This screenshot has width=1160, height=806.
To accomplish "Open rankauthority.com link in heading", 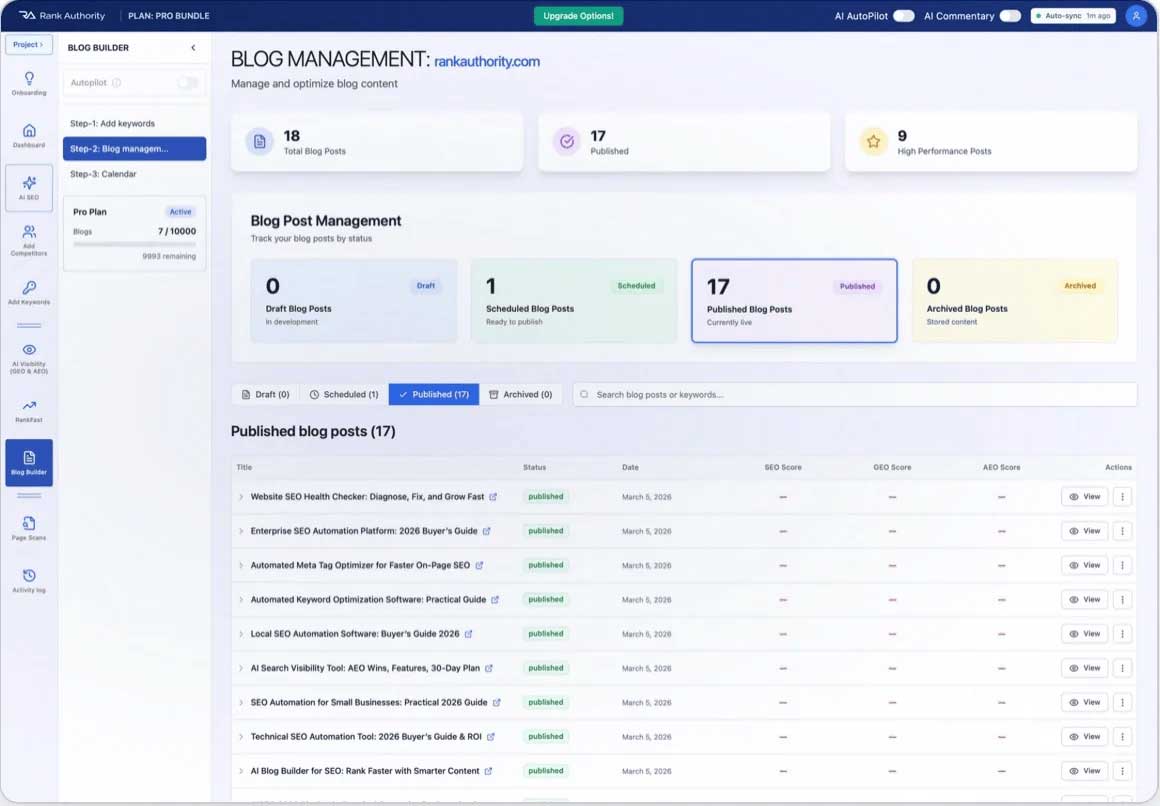I will pos(487,61).
